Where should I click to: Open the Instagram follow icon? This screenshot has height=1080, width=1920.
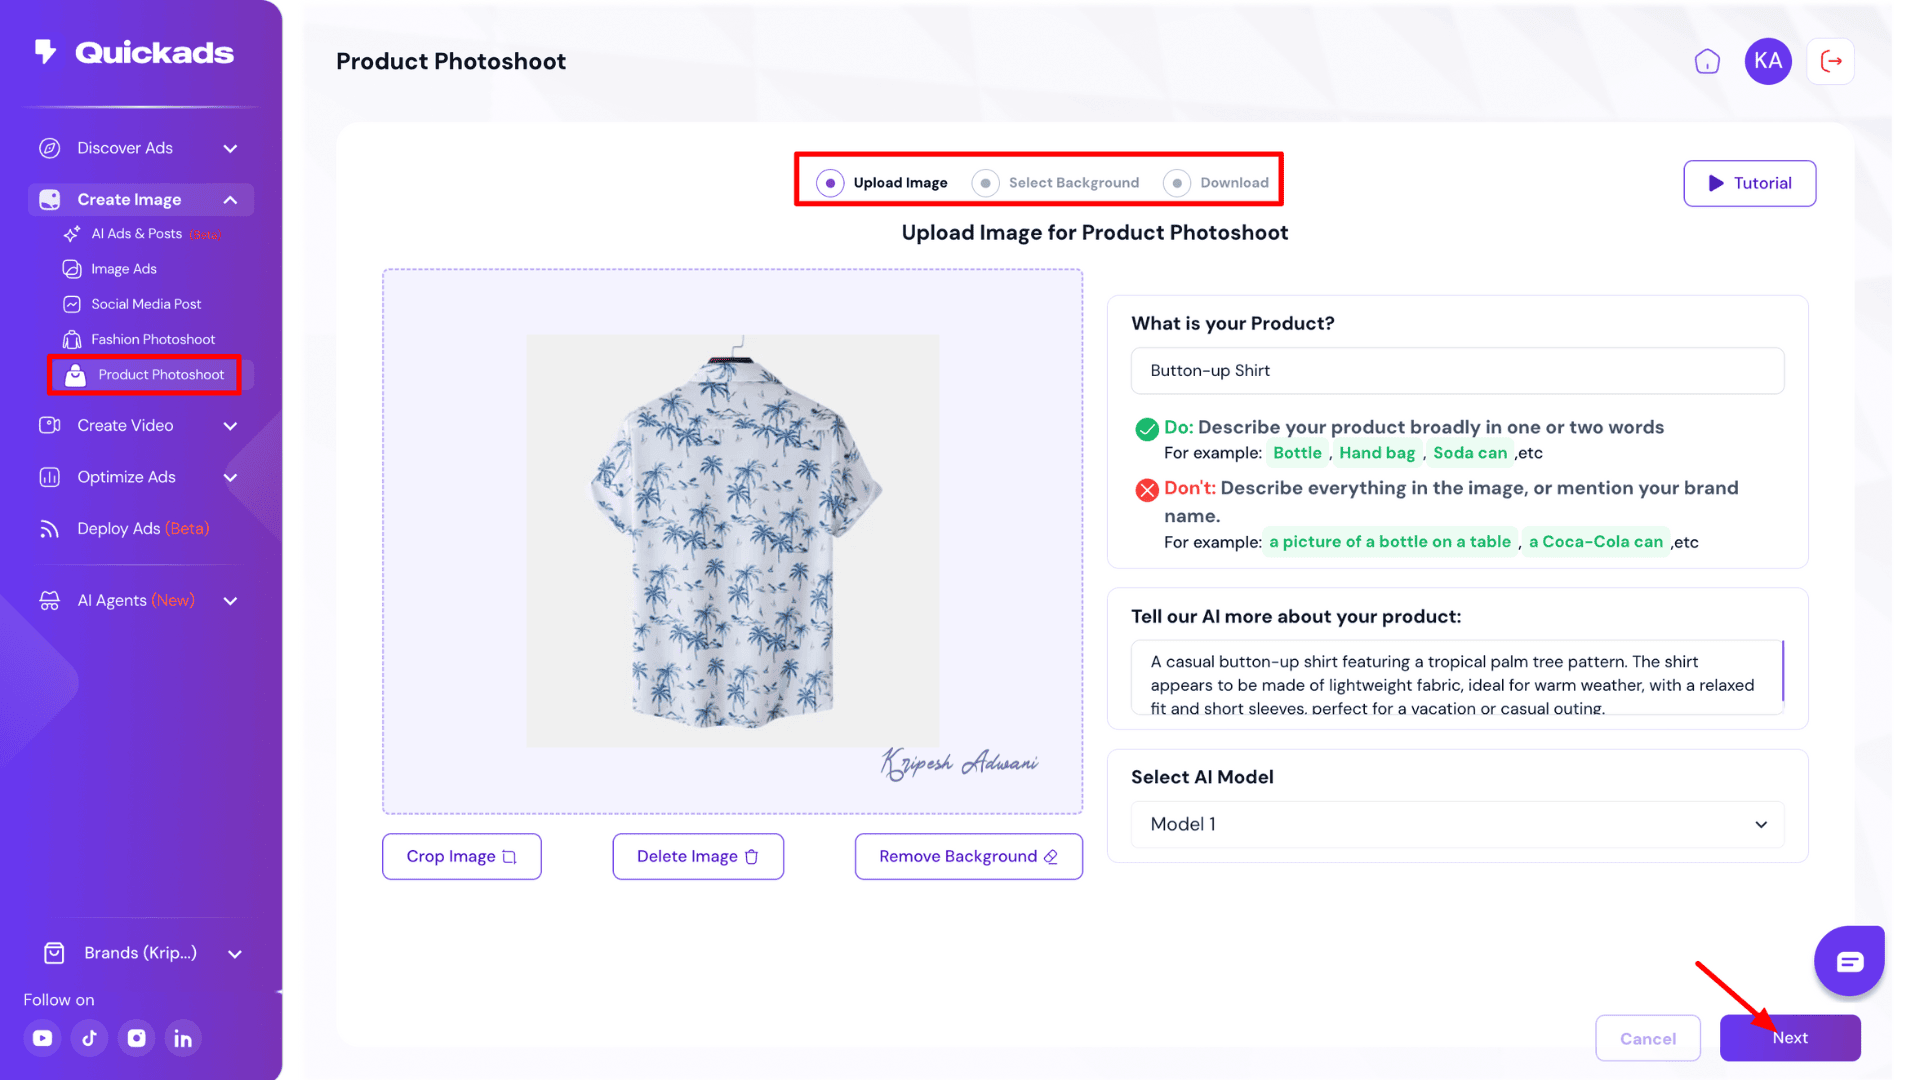point(137,1038)
